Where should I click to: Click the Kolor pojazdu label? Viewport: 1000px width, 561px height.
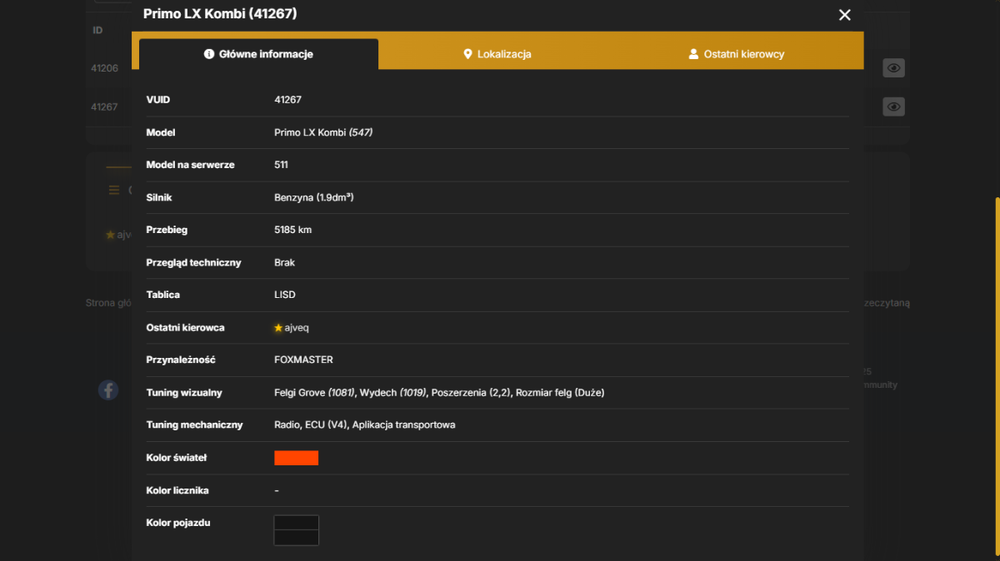pyautogui.click(x=178, y=523)
